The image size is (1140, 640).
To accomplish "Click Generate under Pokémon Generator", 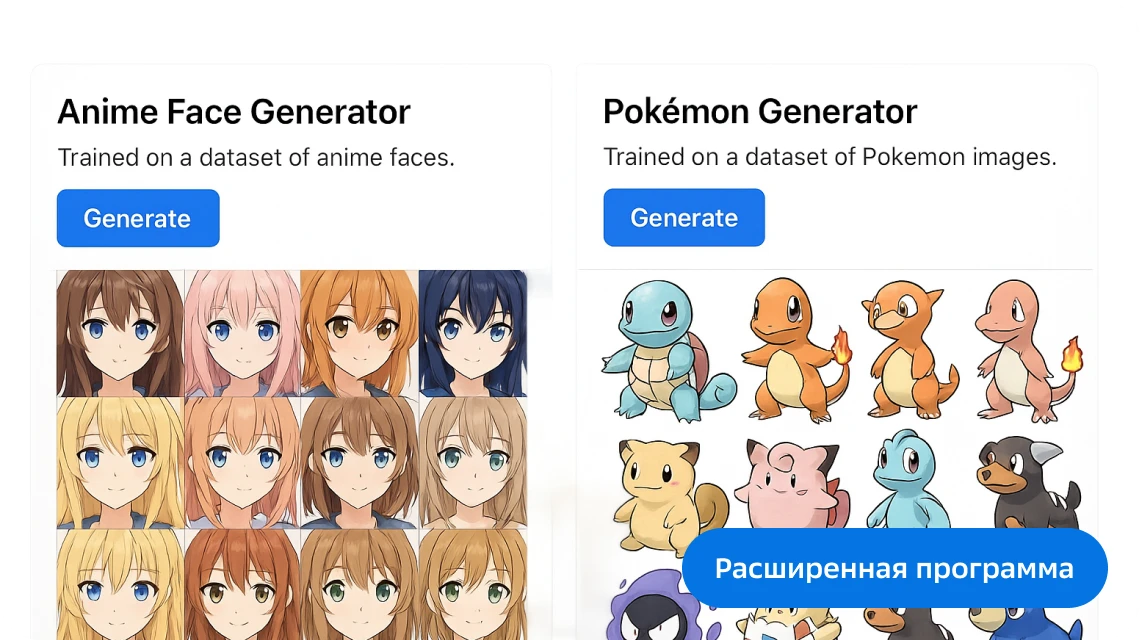I will coord(684,217).
